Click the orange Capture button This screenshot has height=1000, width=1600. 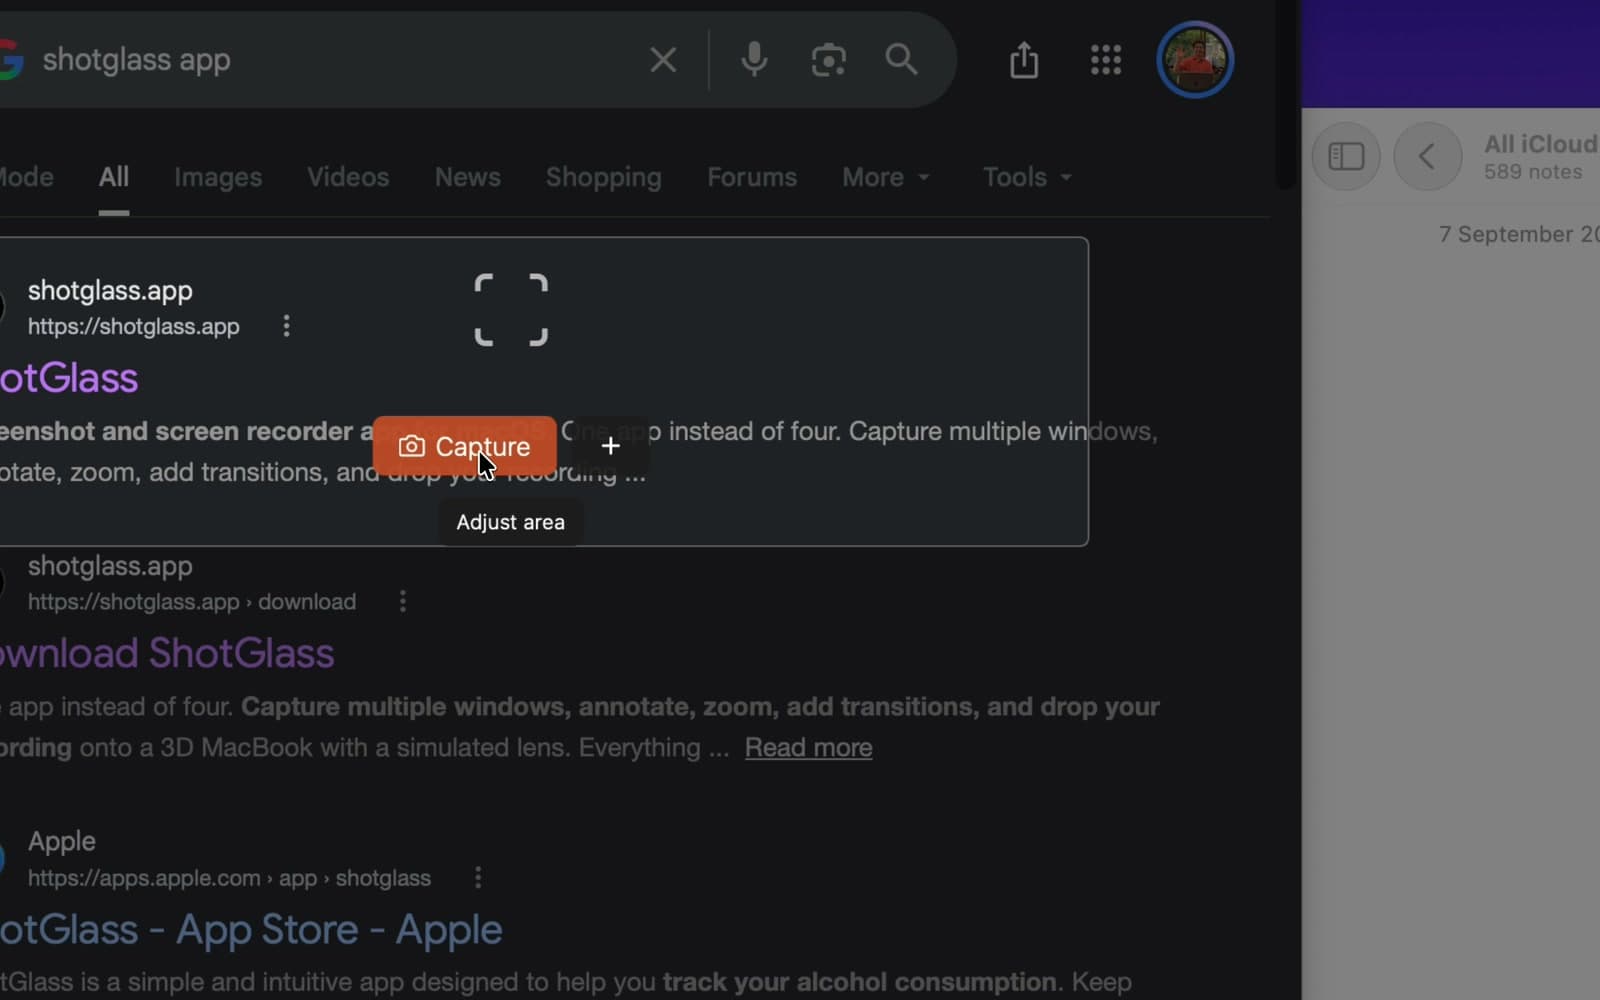coord(465,446)
